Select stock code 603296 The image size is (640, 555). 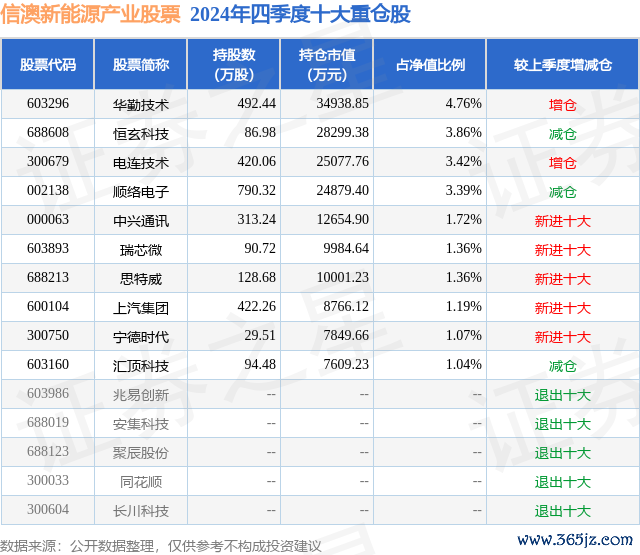[x=48, y=104]
